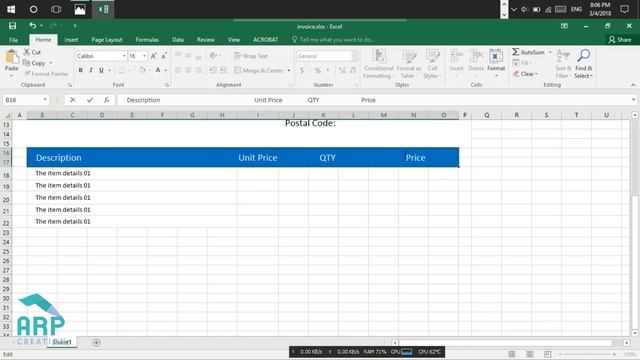
Task: Click the Task View taskbar icon
Action: click(56, 9)
